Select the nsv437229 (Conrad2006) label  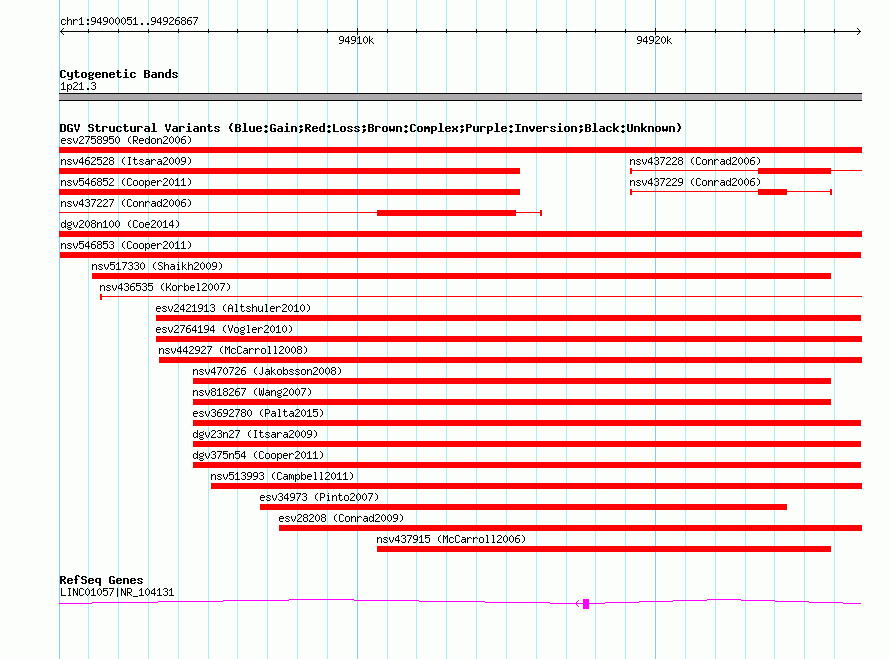(x=695, y=182)
